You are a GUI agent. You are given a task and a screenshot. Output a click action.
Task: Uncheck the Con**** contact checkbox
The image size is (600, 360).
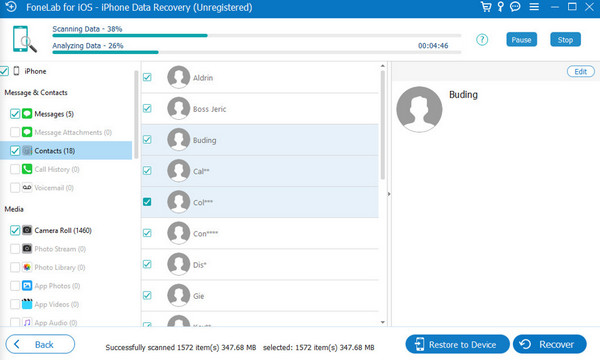point(147,233)
